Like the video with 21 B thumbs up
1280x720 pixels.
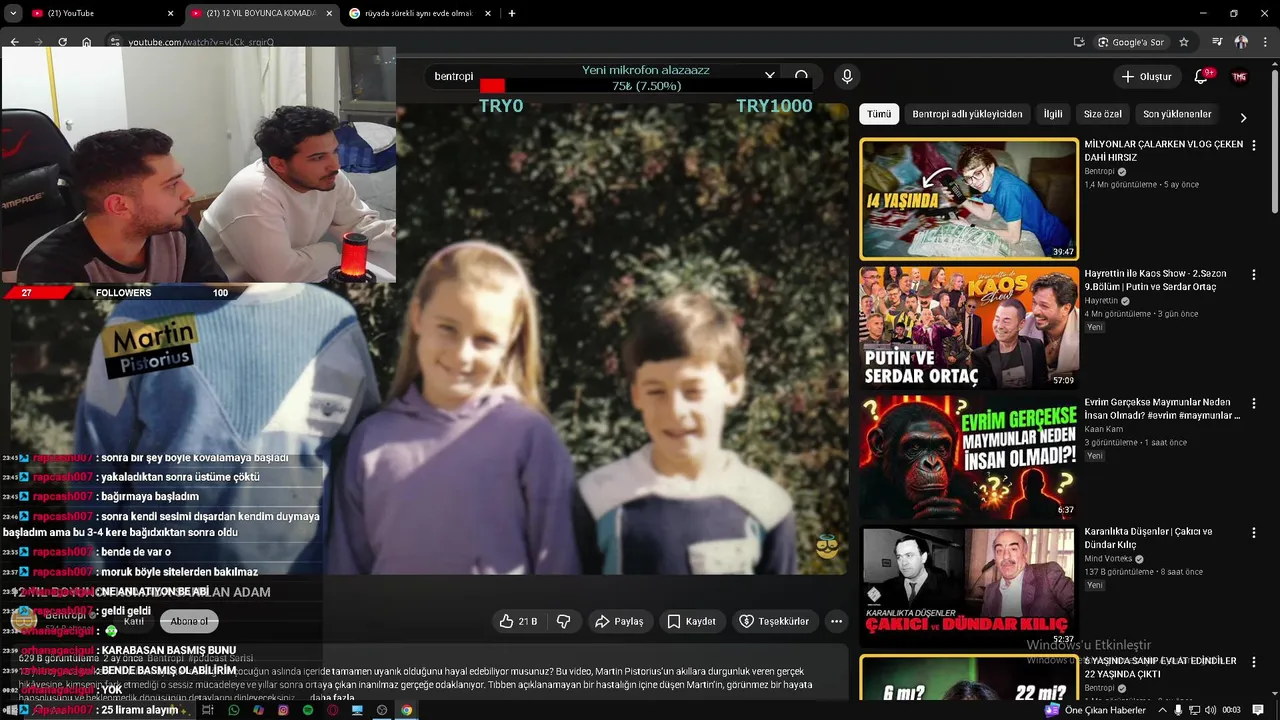(519, 621)
